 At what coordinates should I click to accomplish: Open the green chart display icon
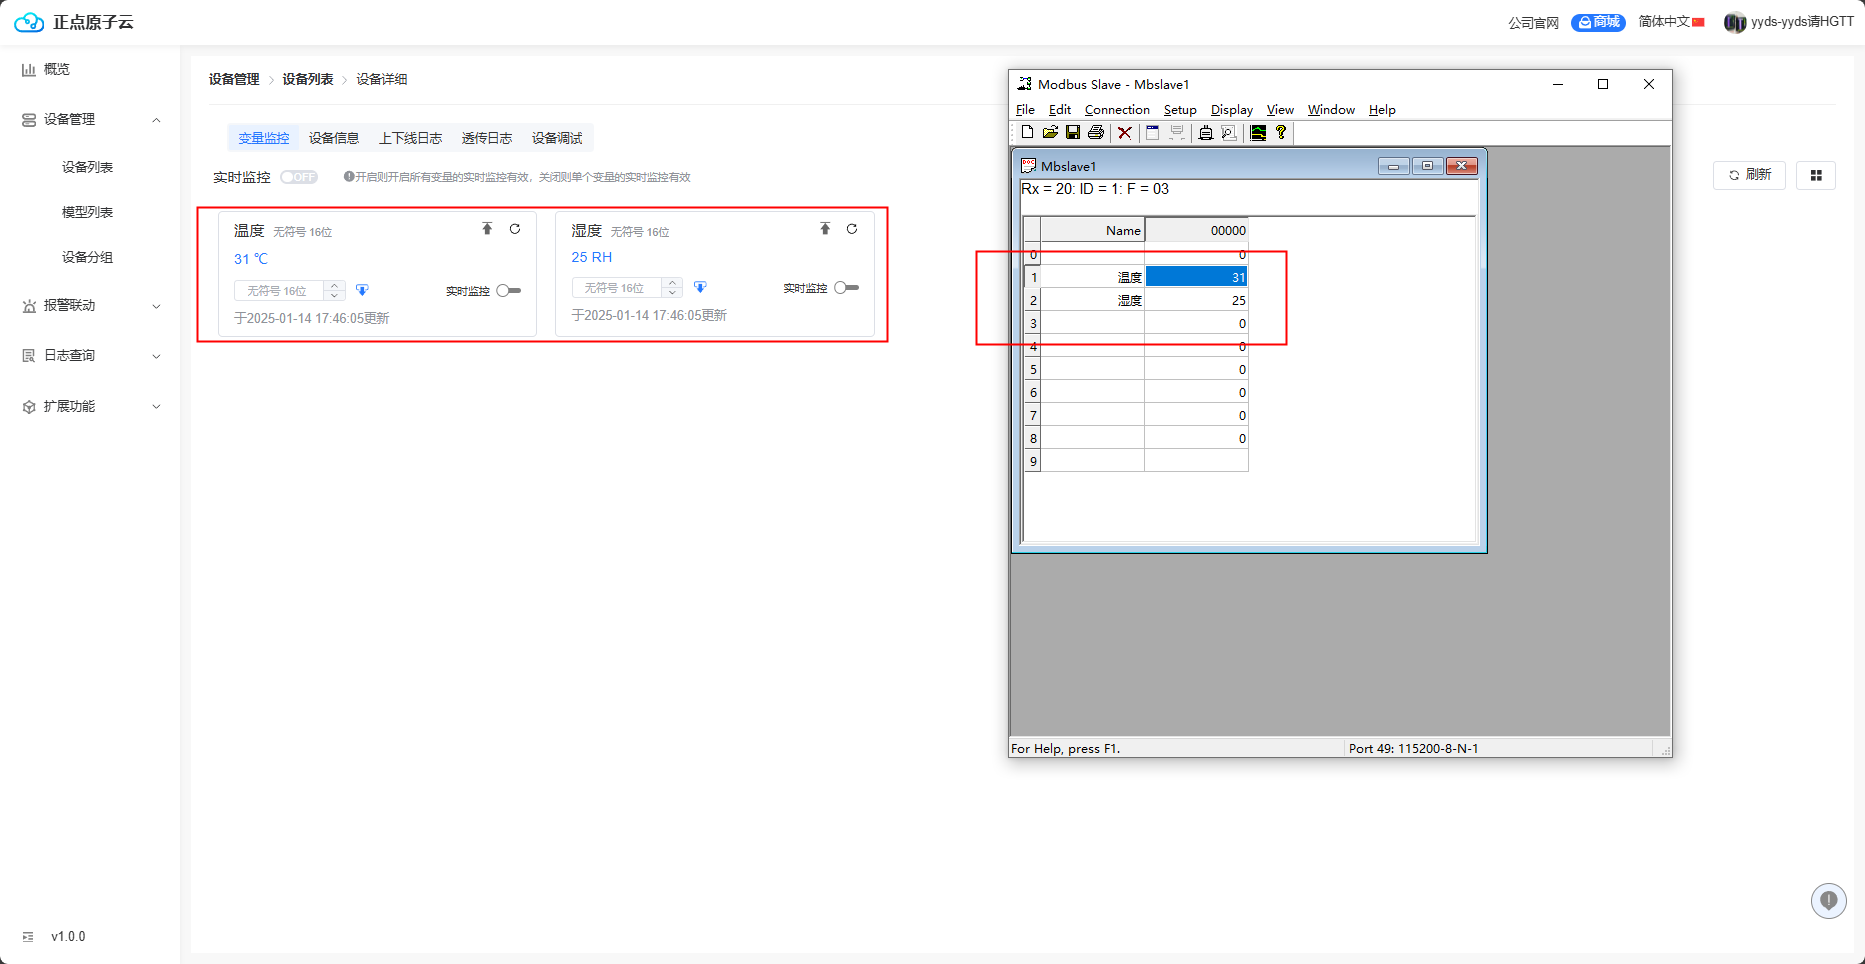[x=1258, y=133]
